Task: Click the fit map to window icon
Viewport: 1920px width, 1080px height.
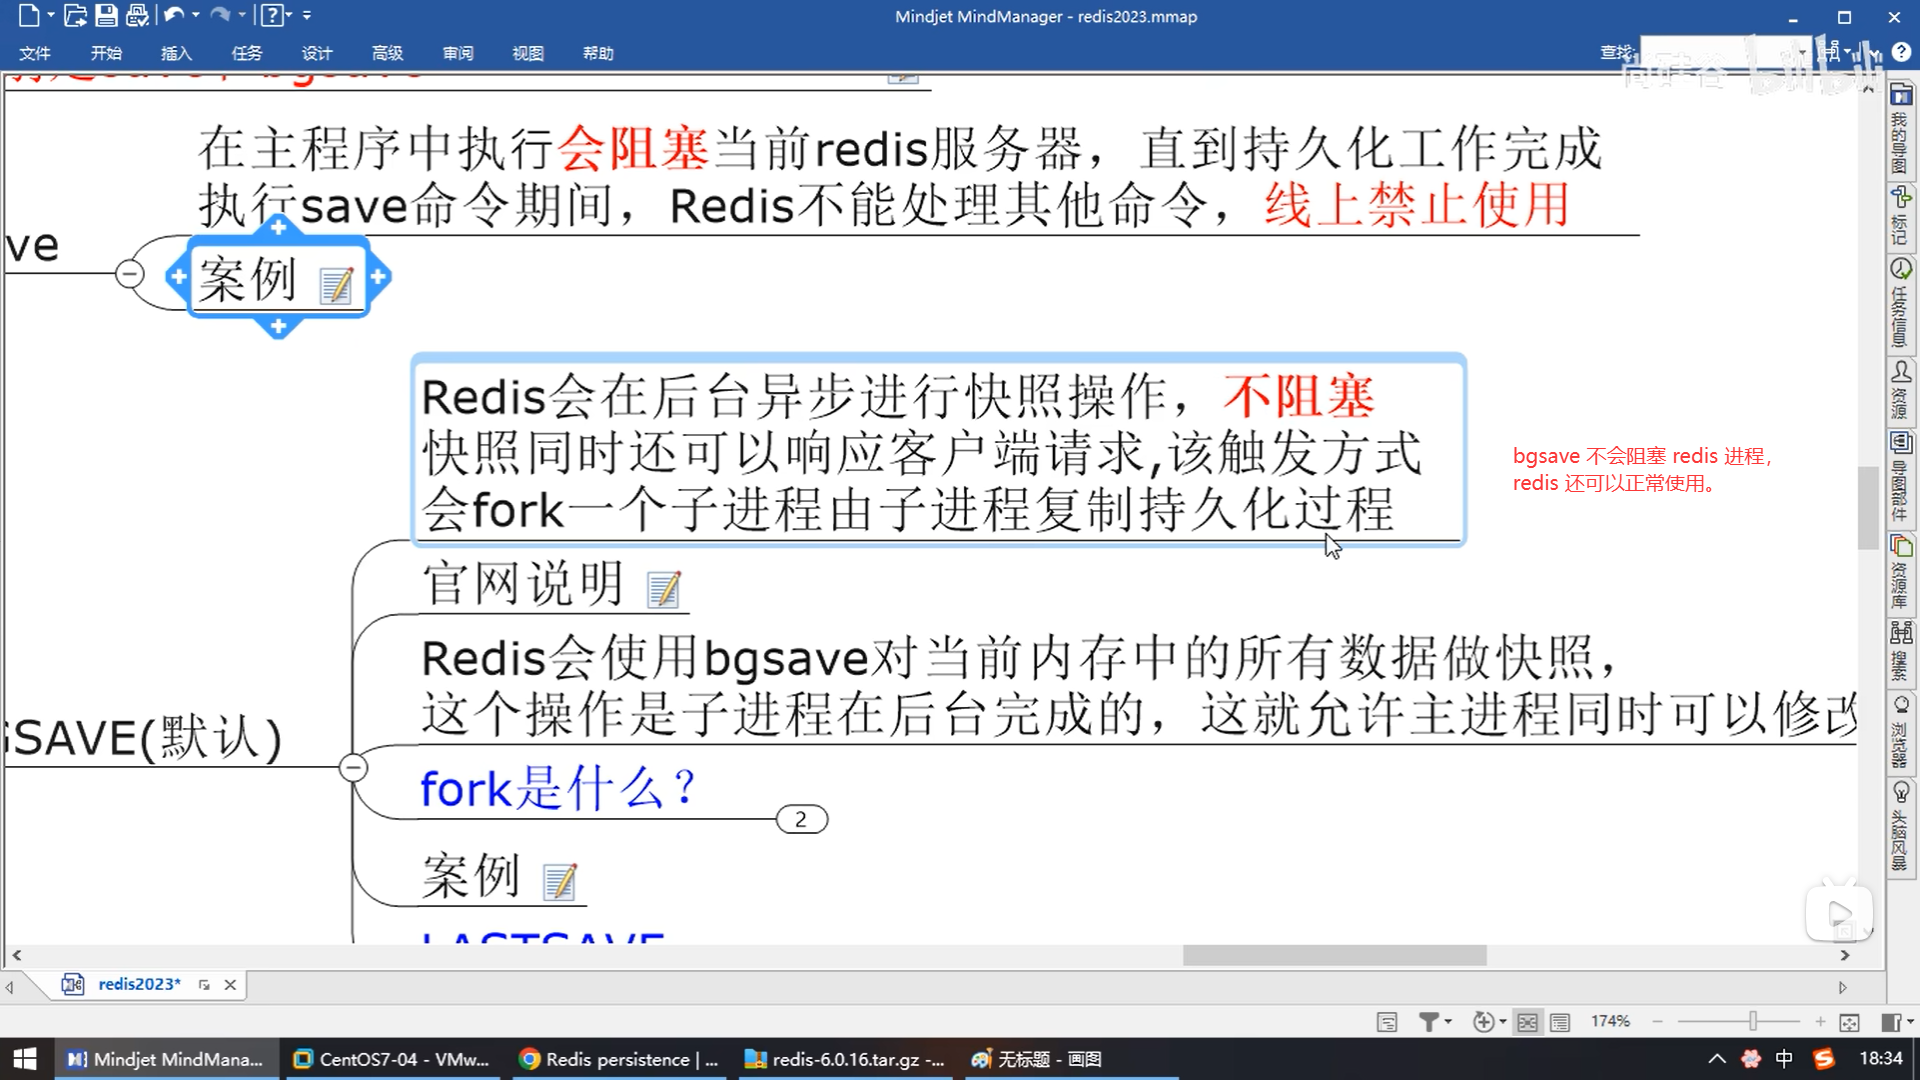Action: pos(1849,1022)
